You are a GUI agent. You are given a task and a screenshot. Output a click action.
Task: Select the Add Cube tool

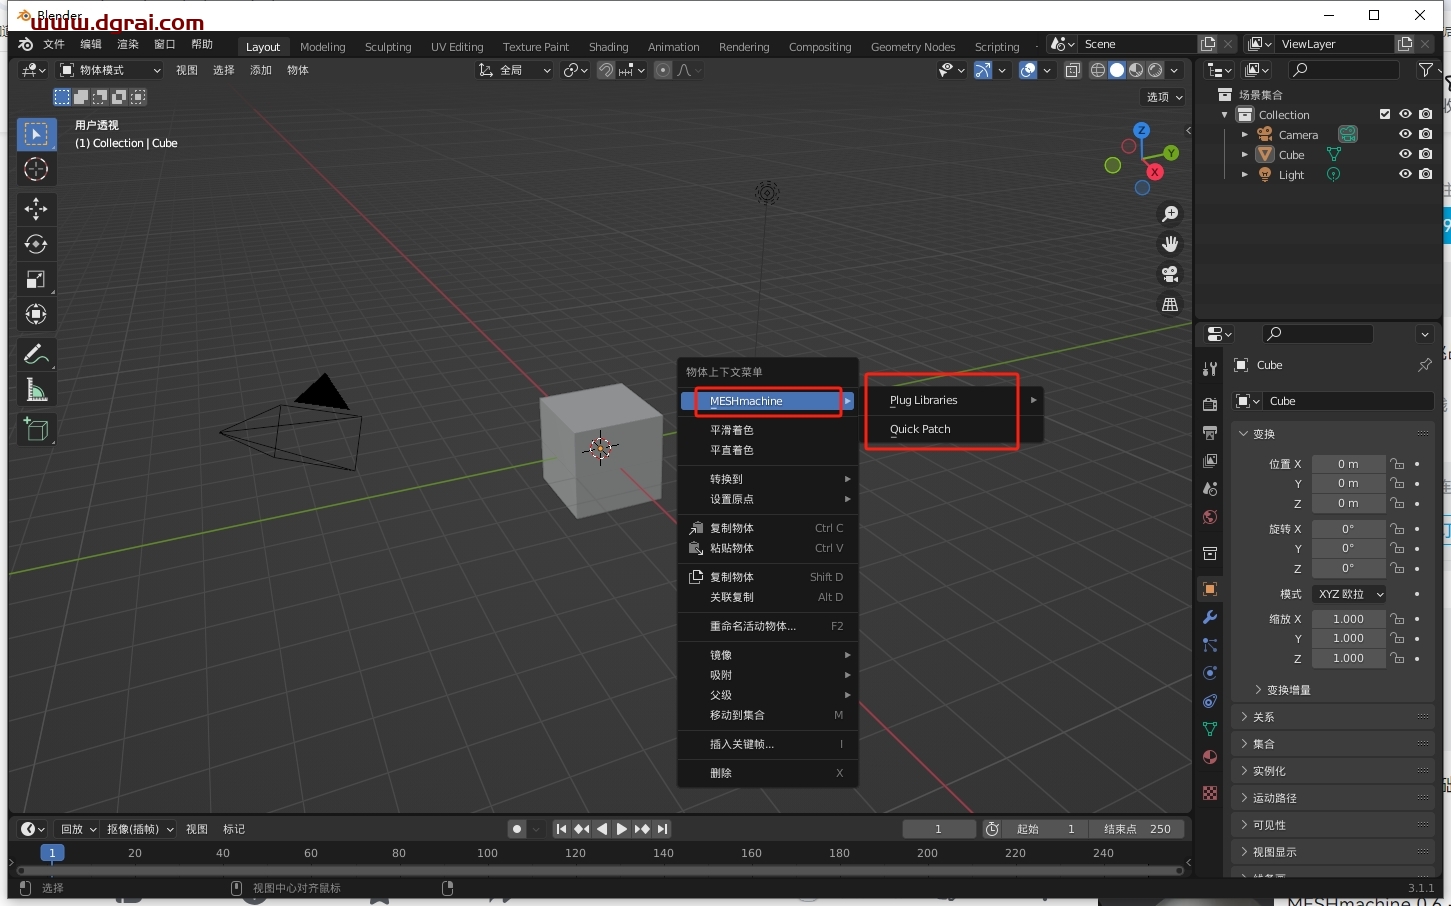[36, 430]
